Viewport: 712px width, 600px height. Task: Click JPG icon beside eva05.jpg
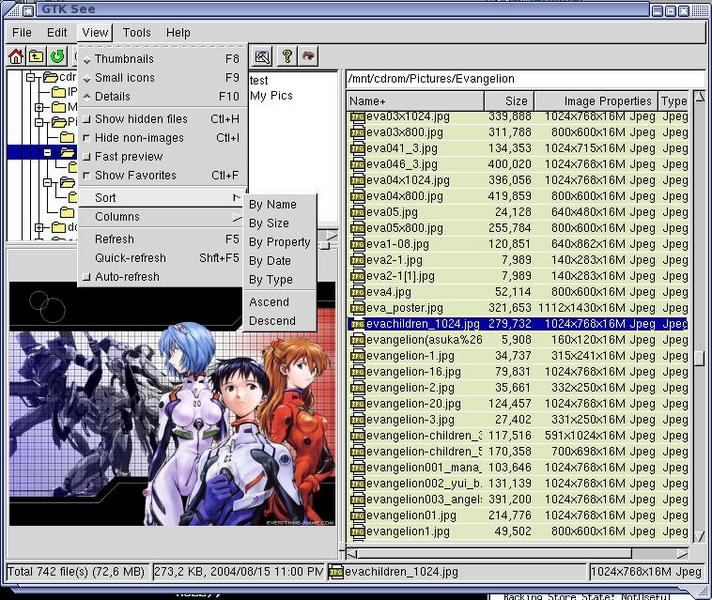point(357,213)
